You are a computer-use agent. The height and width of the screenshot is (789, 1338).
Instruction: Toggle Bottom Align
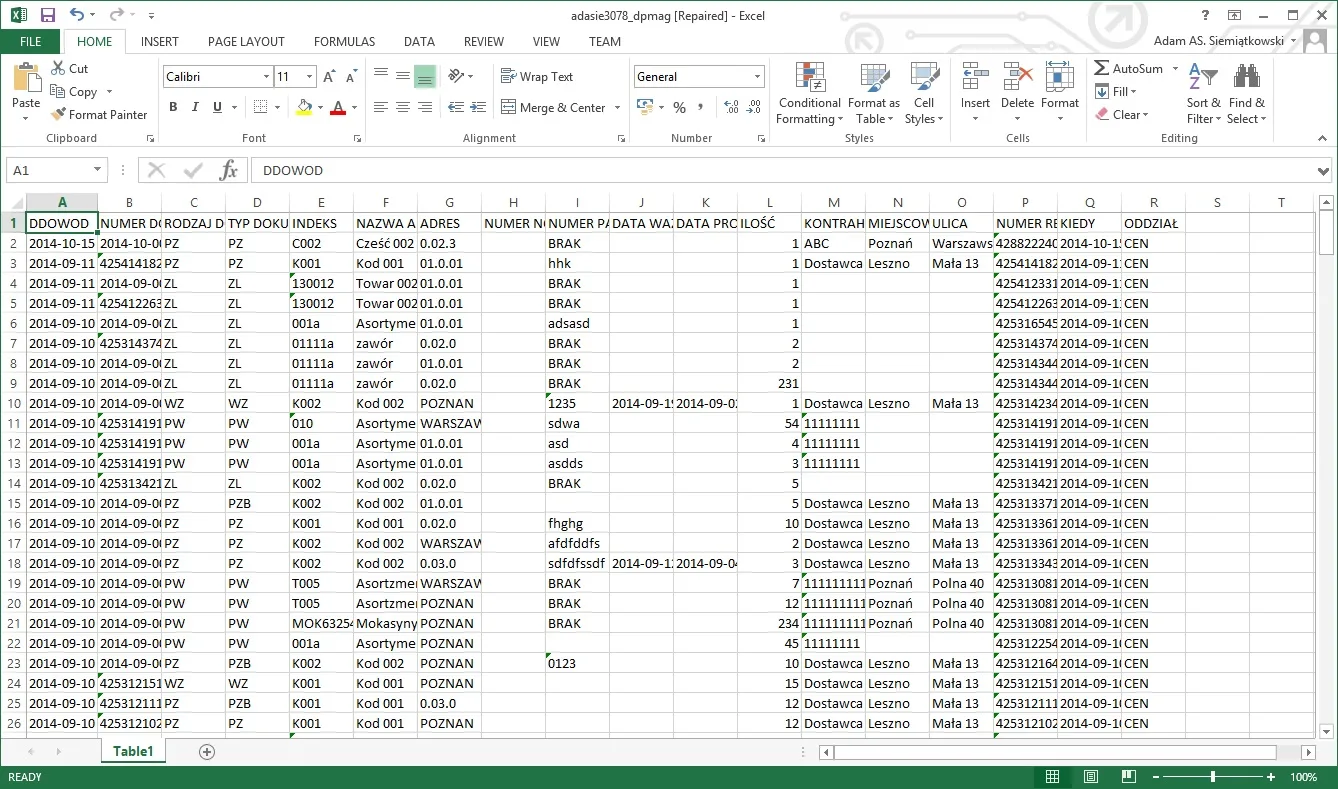(425, 76)
